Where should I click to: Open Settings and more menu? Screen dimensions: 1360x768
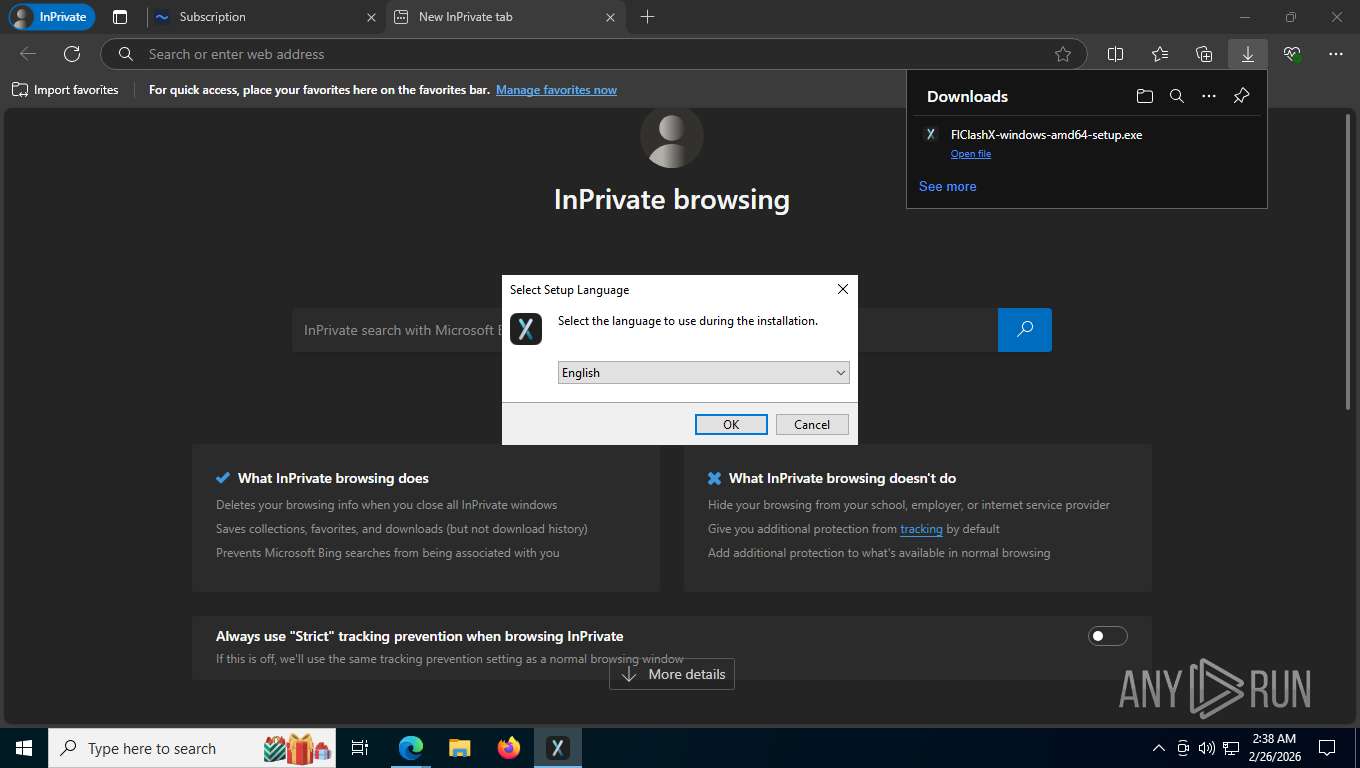tap(1336, 54)
